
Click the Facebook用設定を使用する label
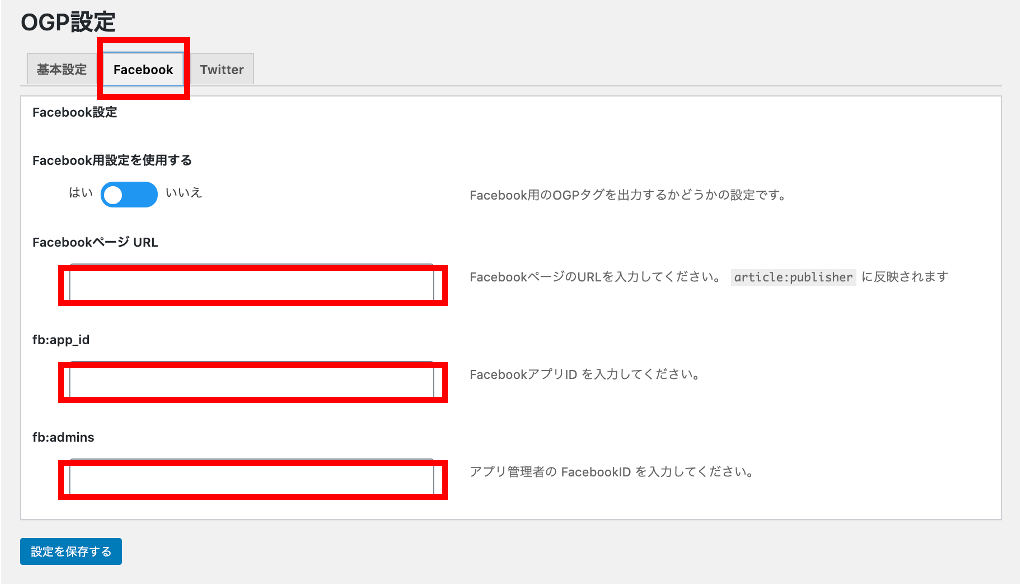[112, 160]
